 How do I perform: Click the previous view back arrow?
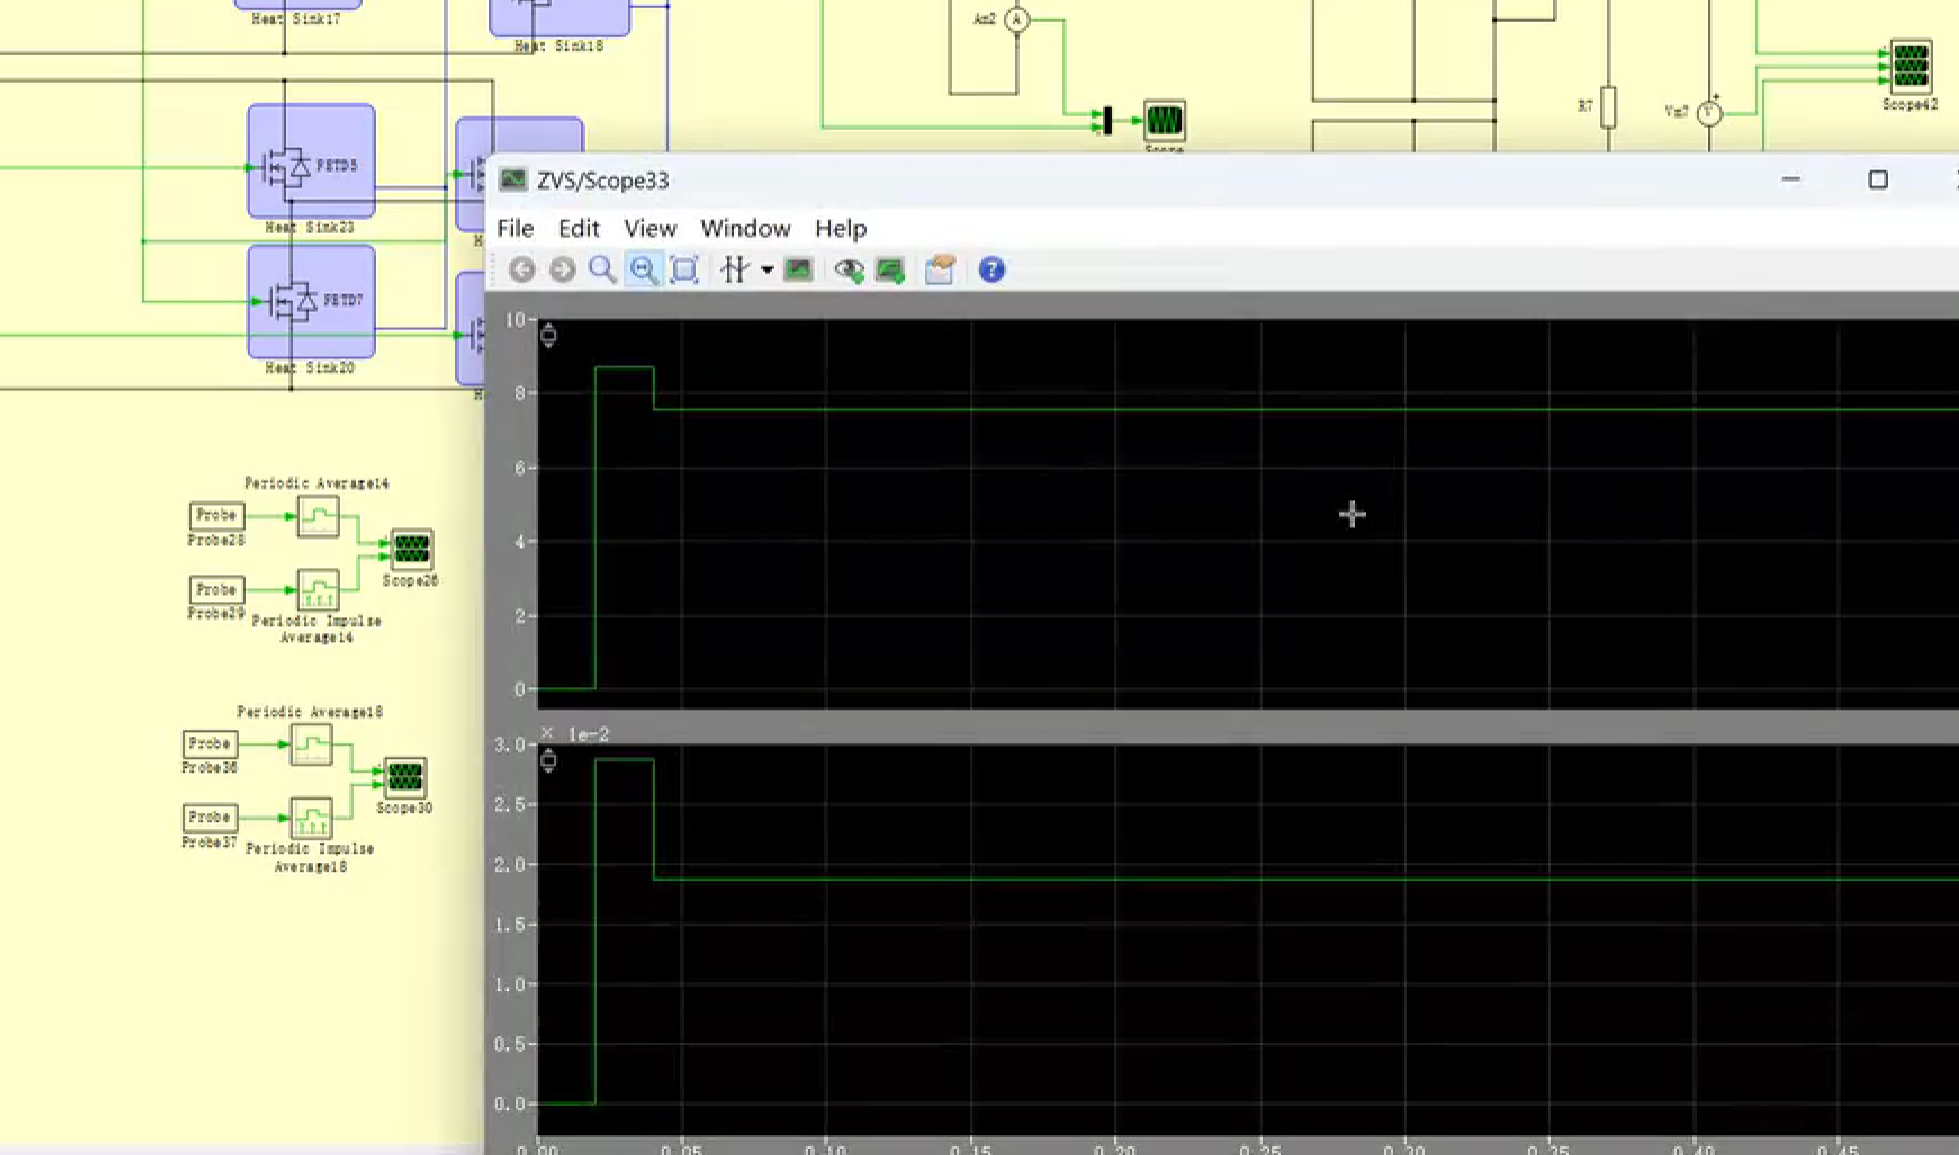522,270
